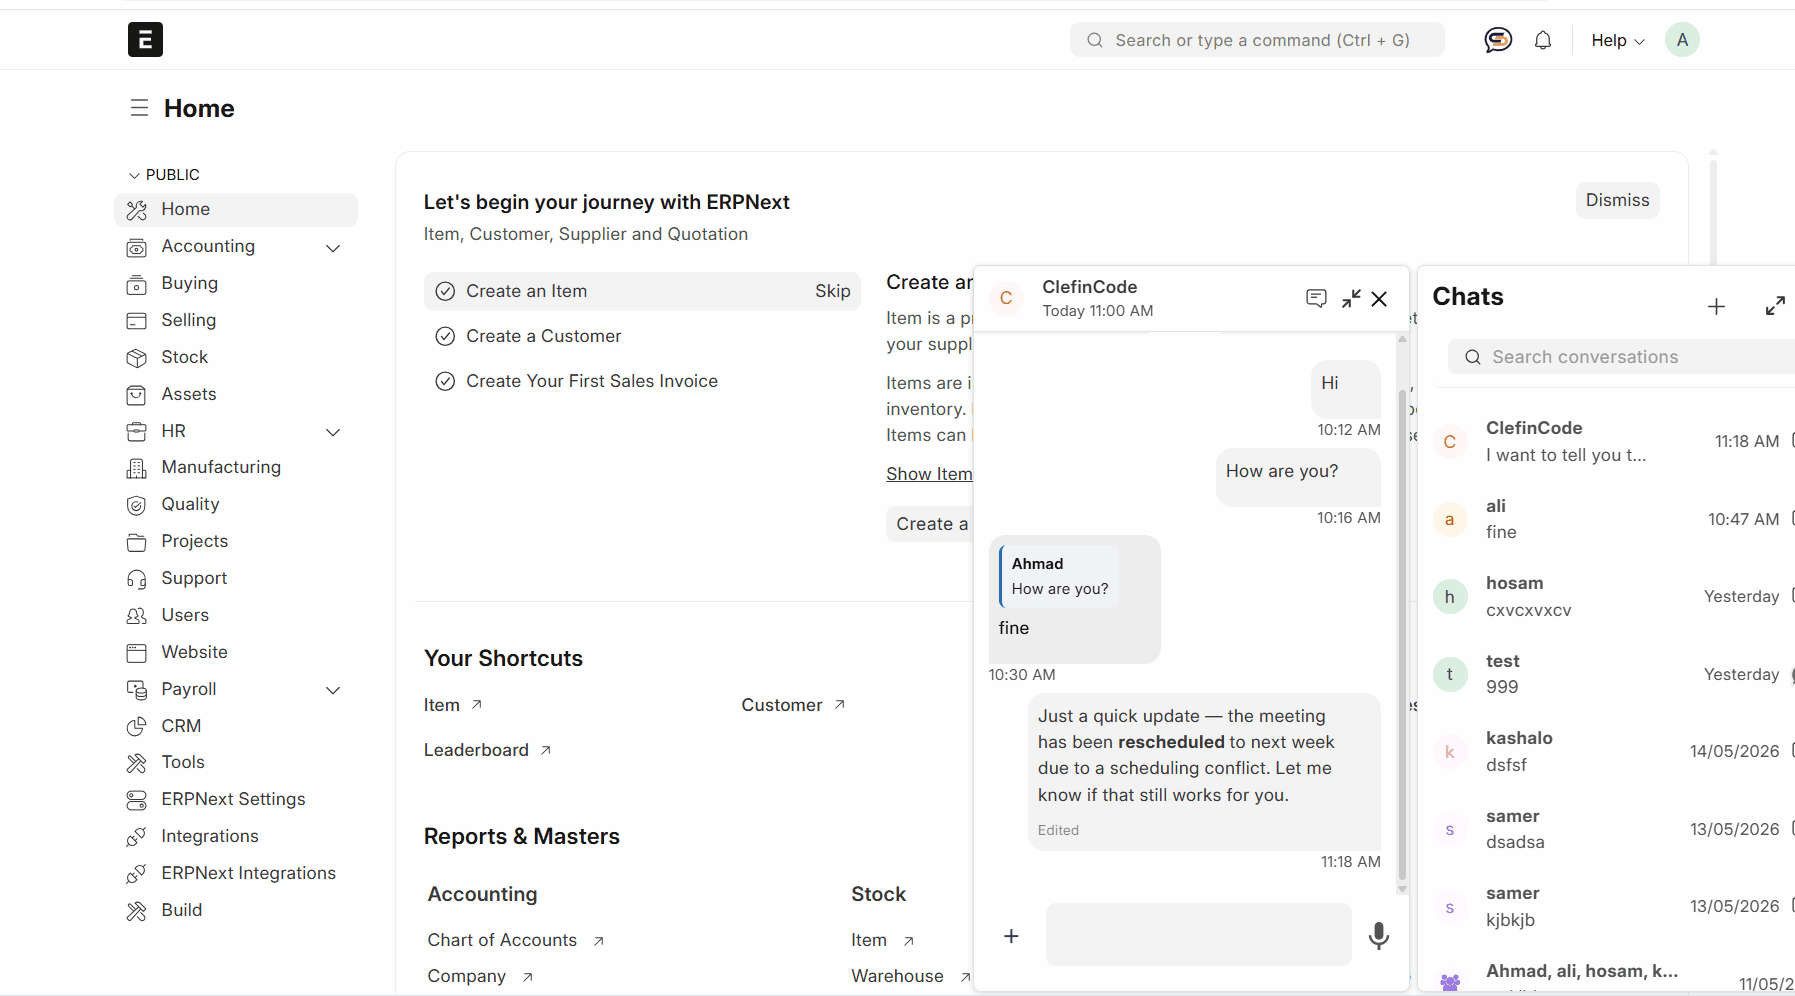
Task: Add an attachment with the plus icon
Action: [x=1011, y=935]
